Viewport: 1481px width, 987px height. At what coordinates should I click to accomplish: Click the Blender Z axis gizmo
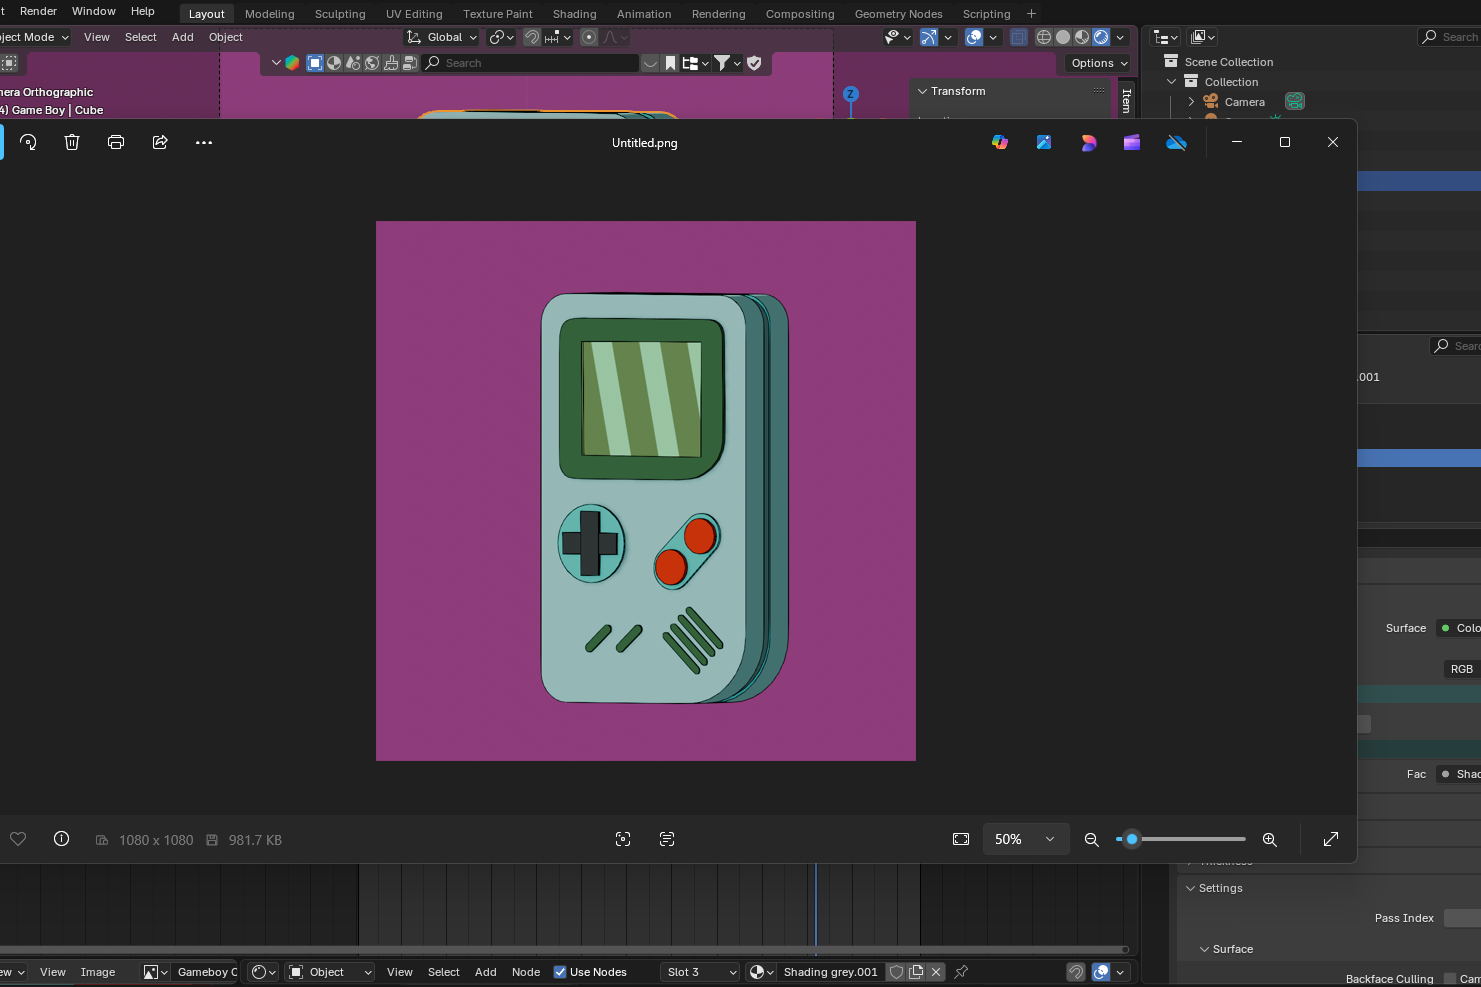coord(851,94)
